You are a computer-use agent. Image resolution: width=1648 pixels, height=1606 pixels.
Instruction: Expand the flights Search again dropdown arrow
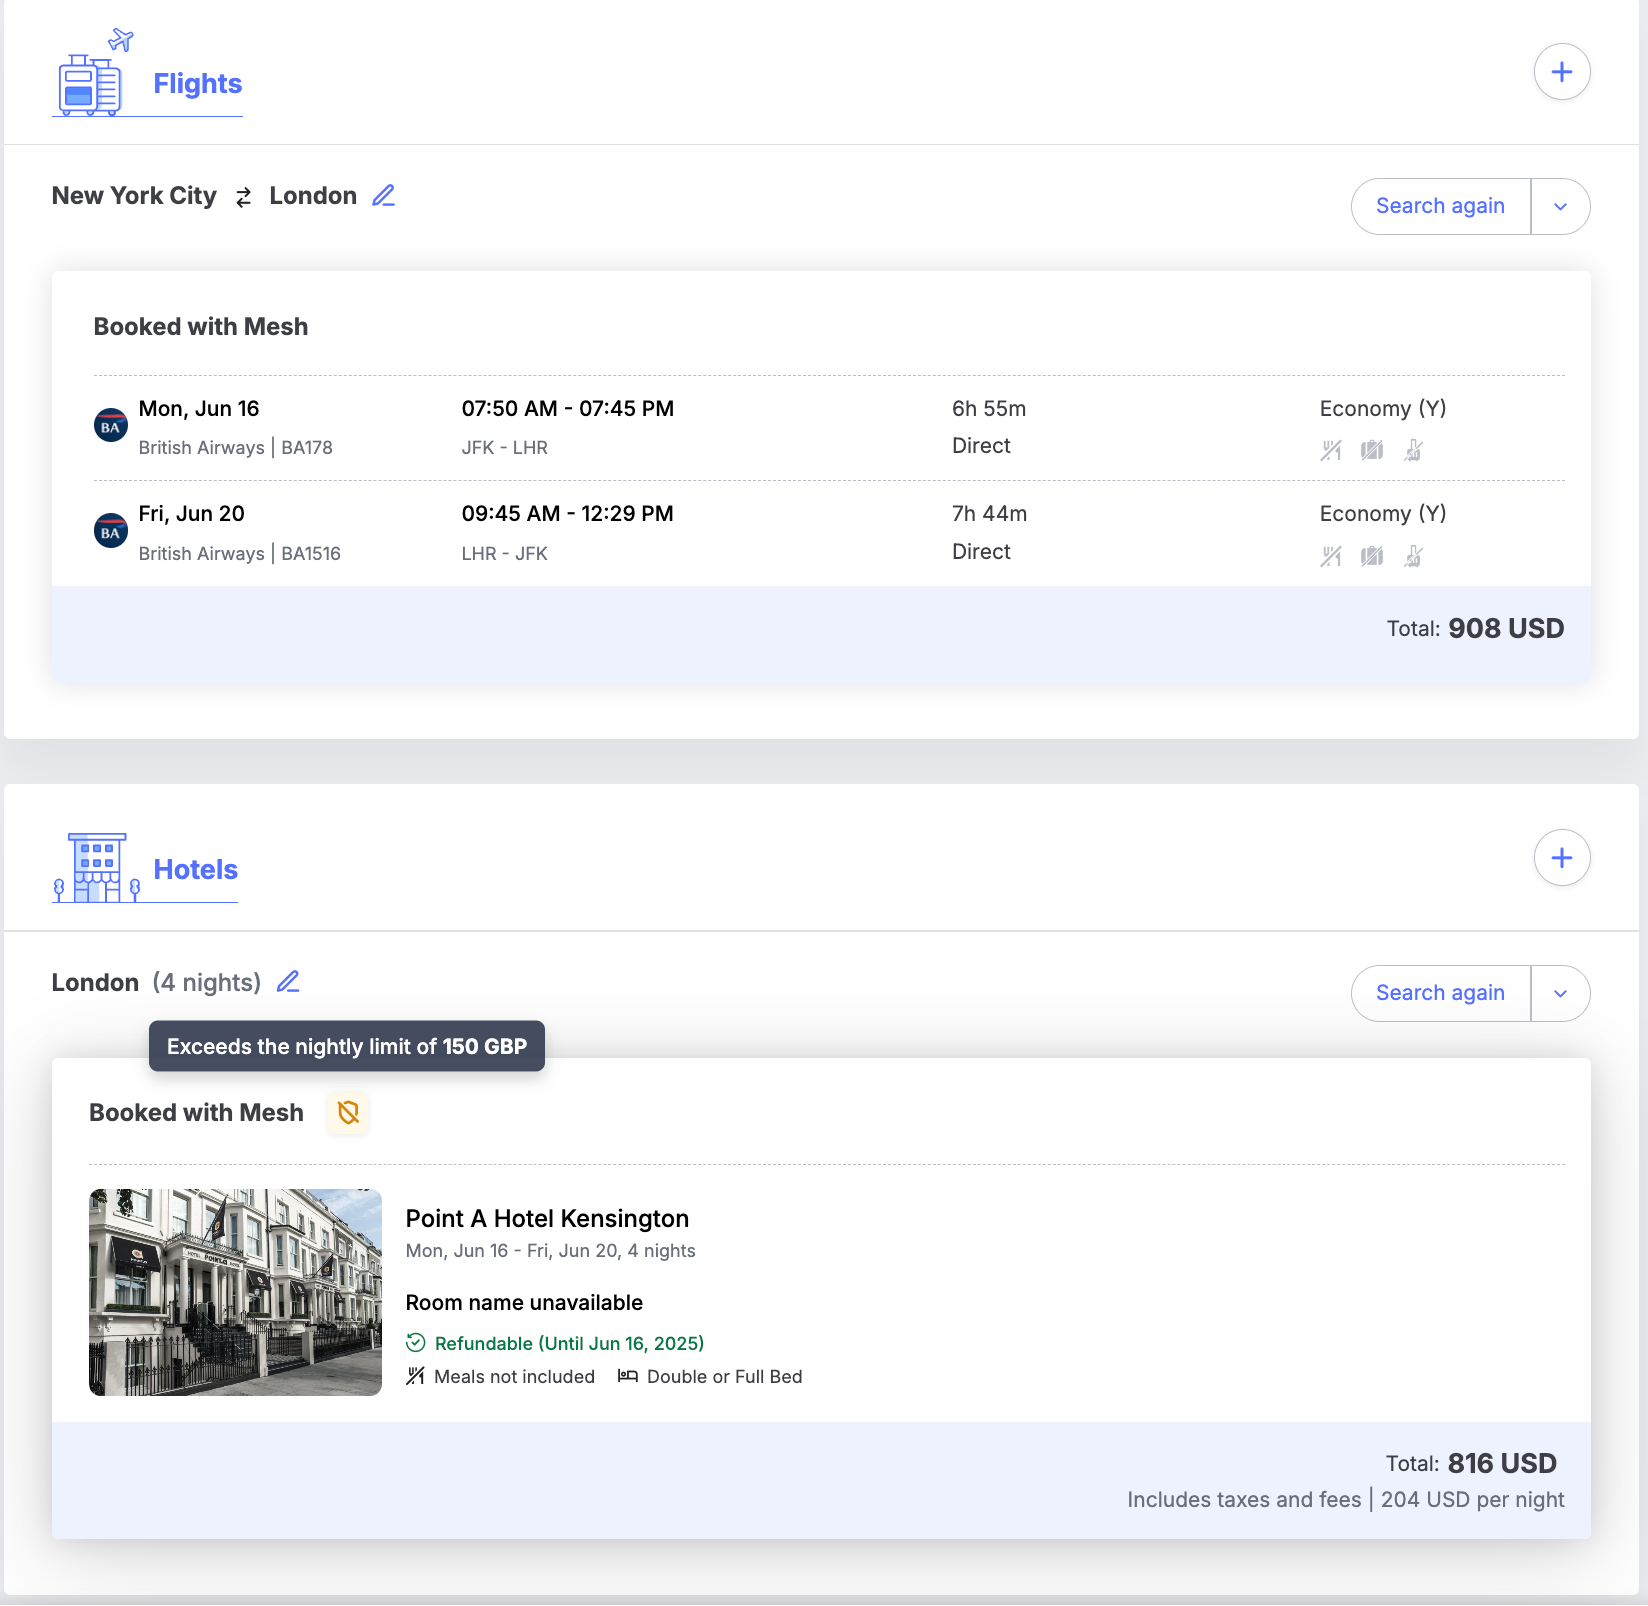(x=1560, y=206)
